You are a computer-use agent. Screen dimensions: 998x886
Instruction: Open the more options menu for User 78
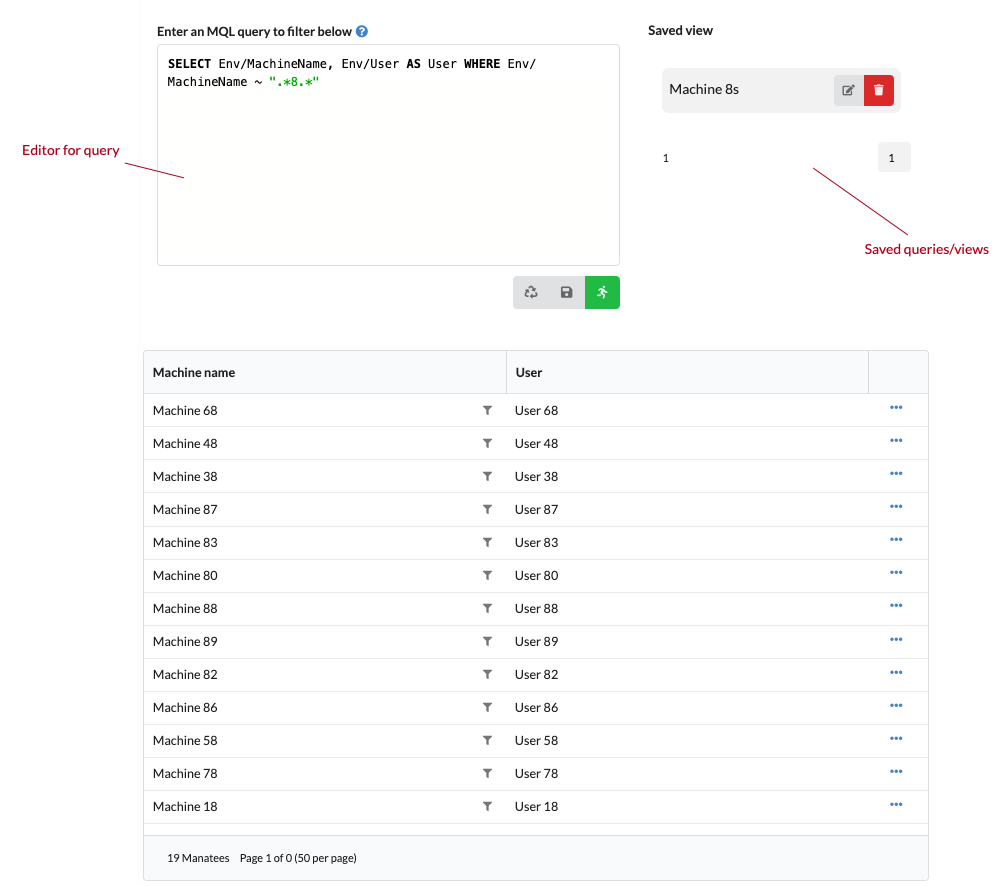[896, 772]
